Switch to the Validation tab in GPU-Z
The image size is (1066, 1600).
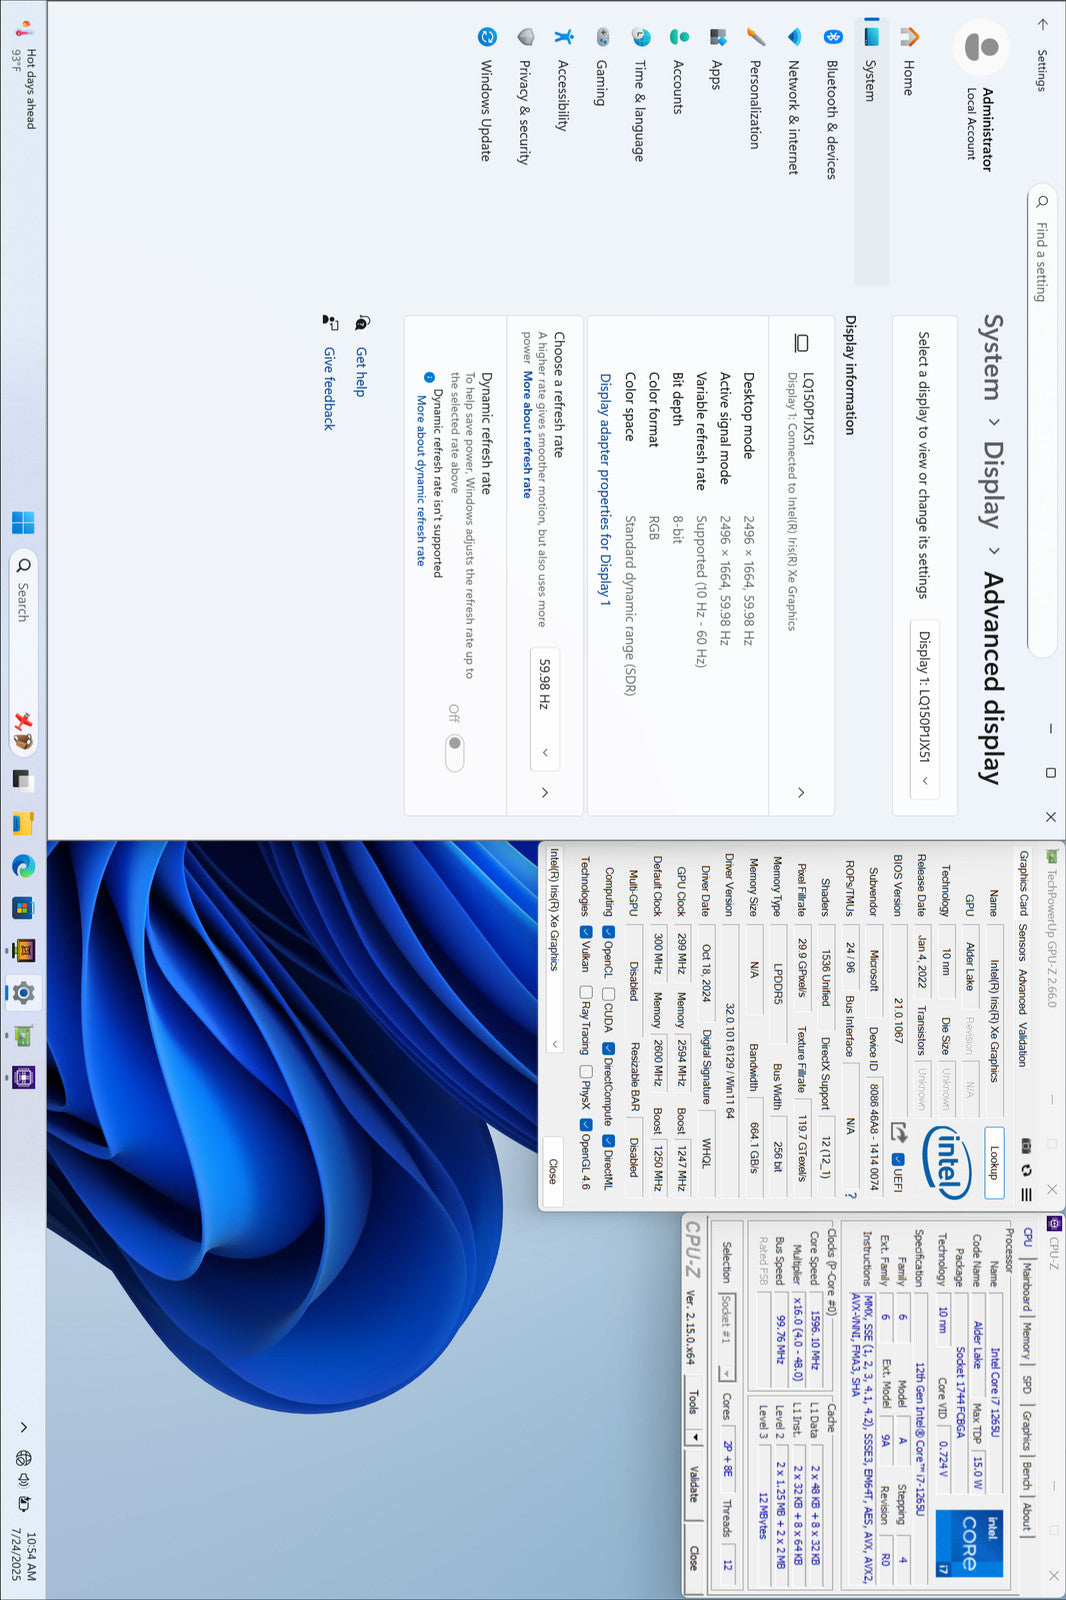pyautogui.click(x=1023, y=1045)
